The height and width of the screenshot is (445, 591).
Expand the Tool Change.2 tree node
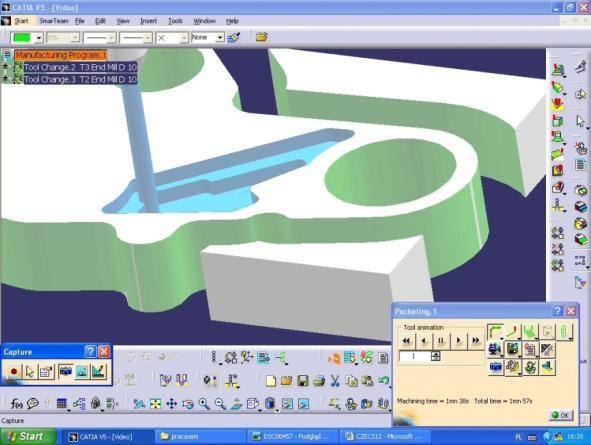5,67
